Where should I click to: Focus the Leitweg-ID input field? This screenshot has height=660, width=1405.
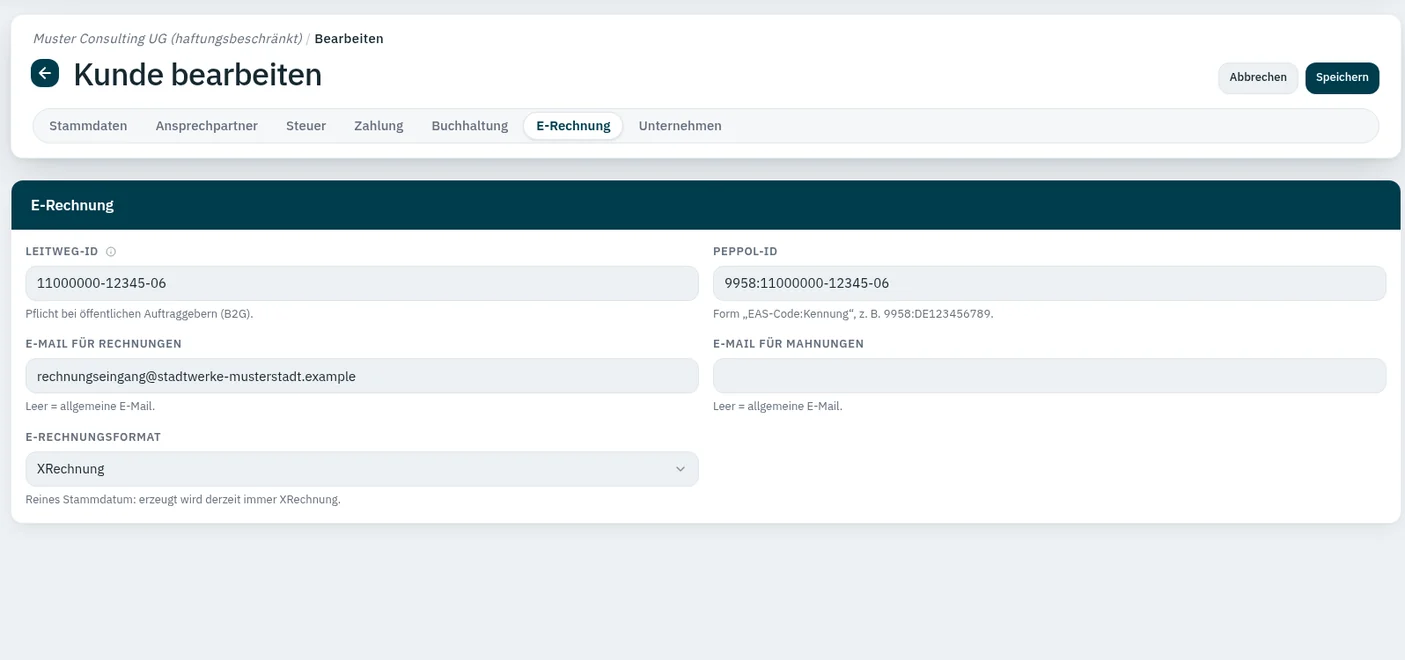362,283
